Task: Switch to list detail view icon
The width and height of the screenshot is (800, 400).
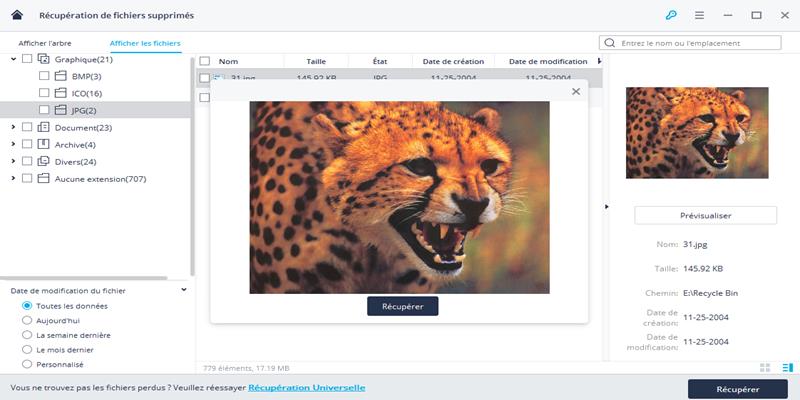Action: click(787, 369)
